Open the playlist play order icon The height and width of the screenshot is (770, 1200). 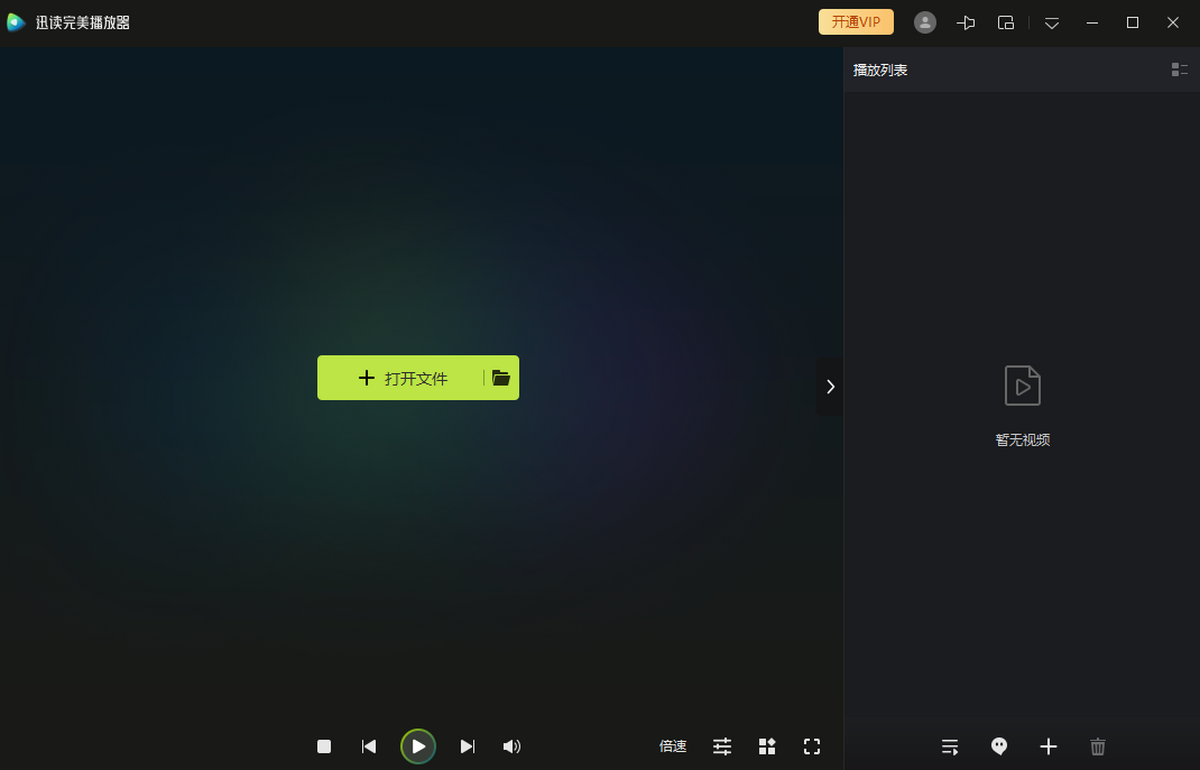(950, 746)
